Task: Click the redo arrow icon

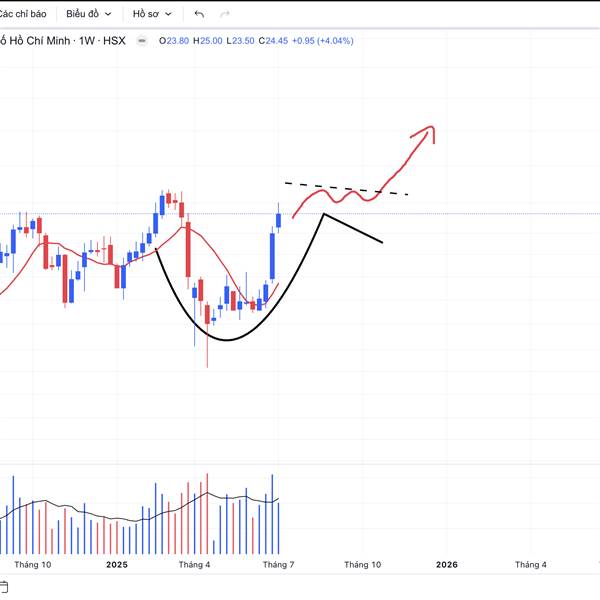Action: [225, 14]
